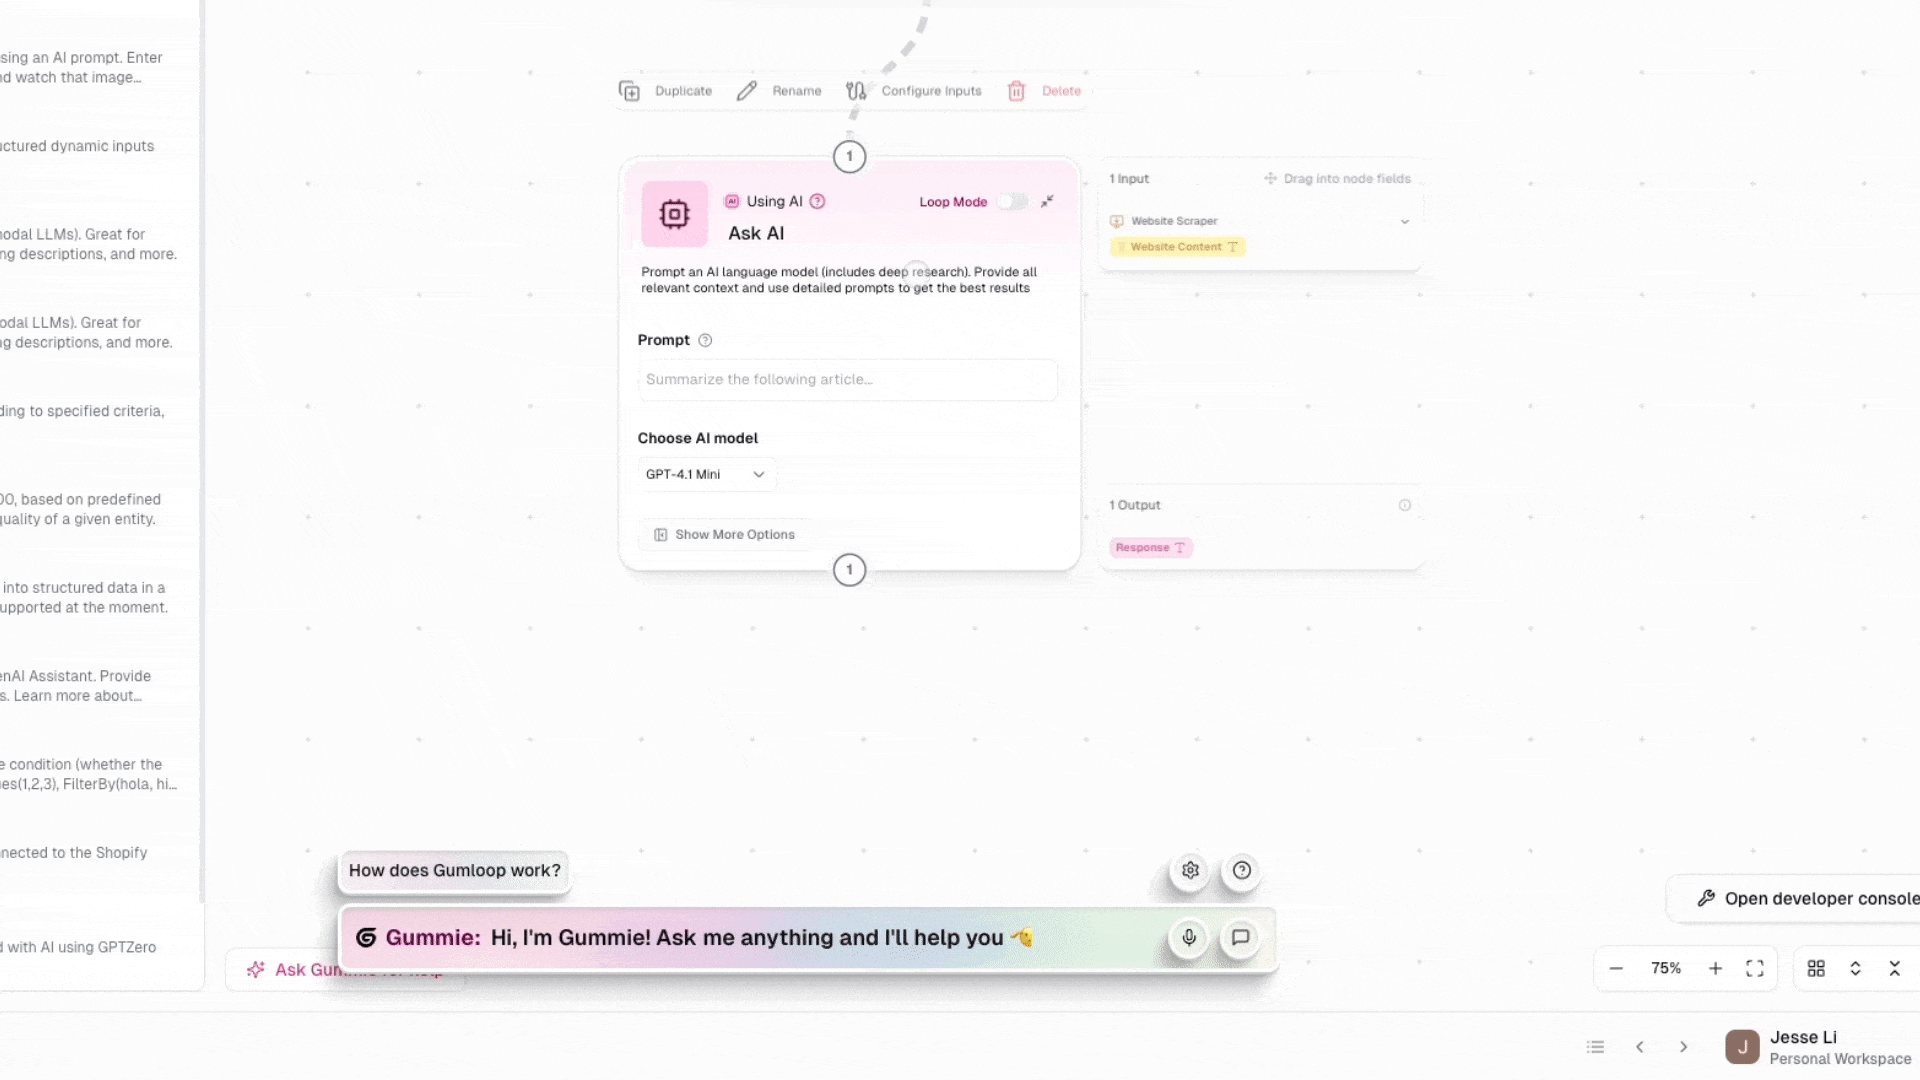Click the Website Scraper label icon
This screenshot has width=1920, height=1080.
(x=1117, y=221)
